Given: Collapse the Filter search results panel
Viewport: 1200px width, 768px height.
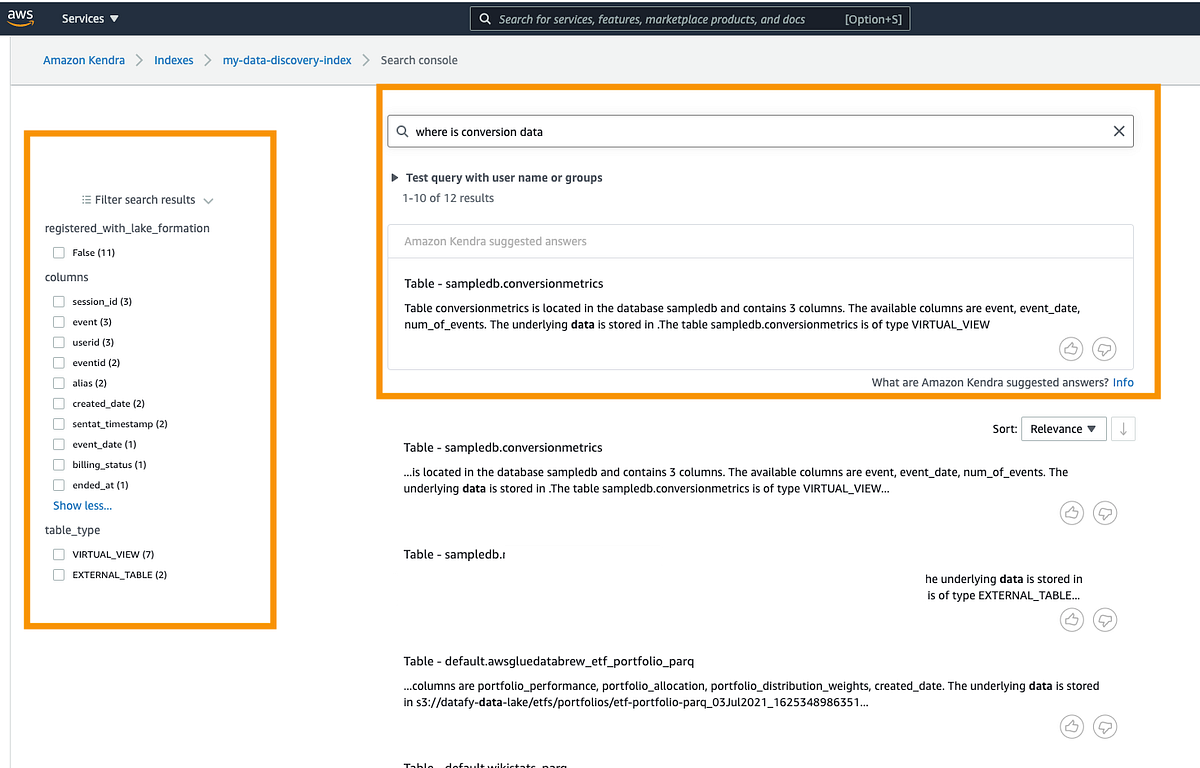Looking at the screenshot, I should coord(208,200).
